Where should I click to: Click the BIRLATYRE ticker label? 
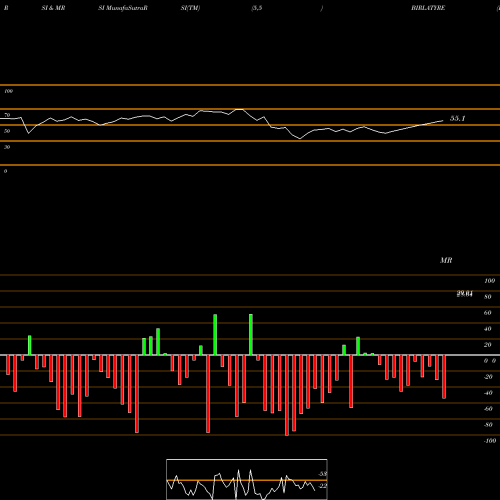(x=428, y=8)
